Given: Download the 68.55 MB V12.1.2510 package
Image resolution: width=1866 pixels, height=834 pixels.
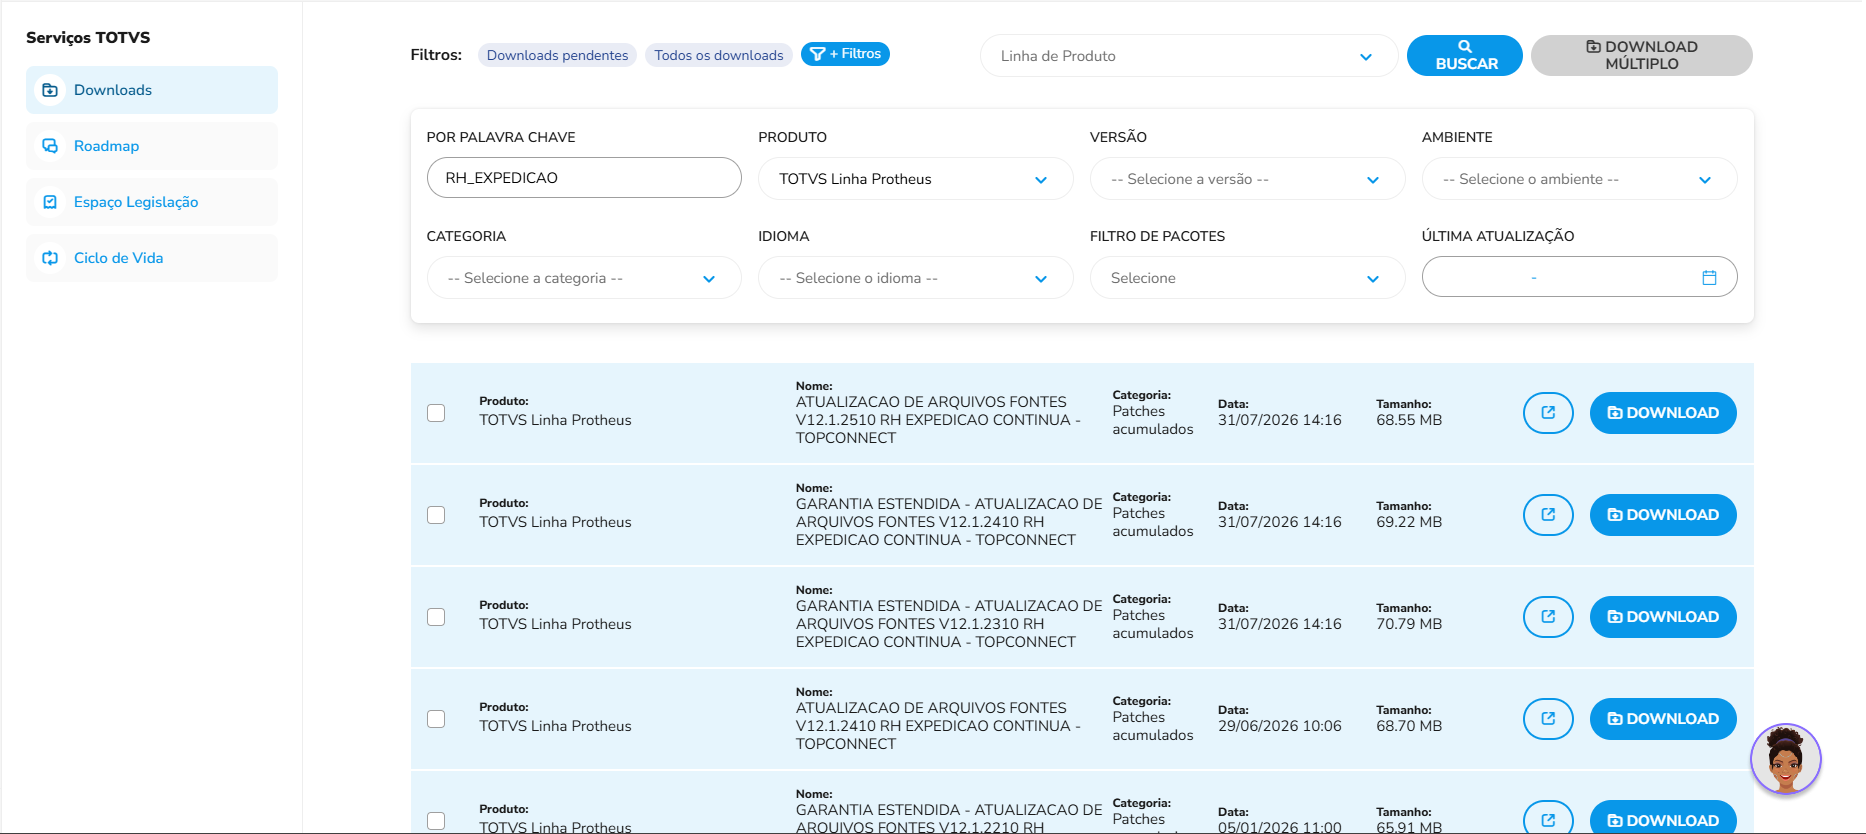Looking at the screenshot, I should pyautogui.click(x=1663, y=413).
